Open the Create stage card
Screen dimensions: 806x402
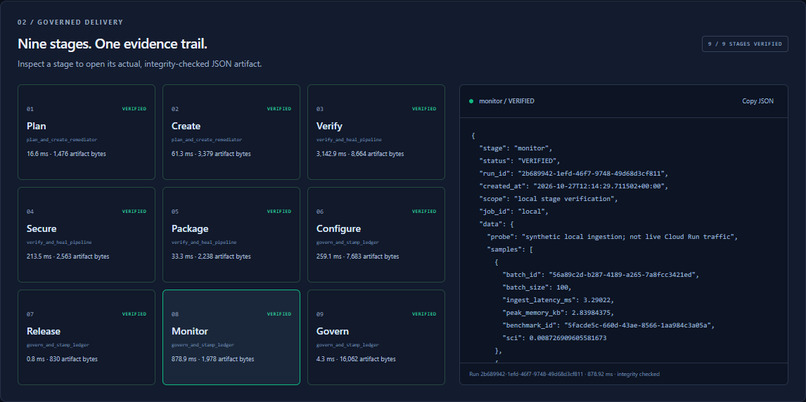(x=231, y=132)
